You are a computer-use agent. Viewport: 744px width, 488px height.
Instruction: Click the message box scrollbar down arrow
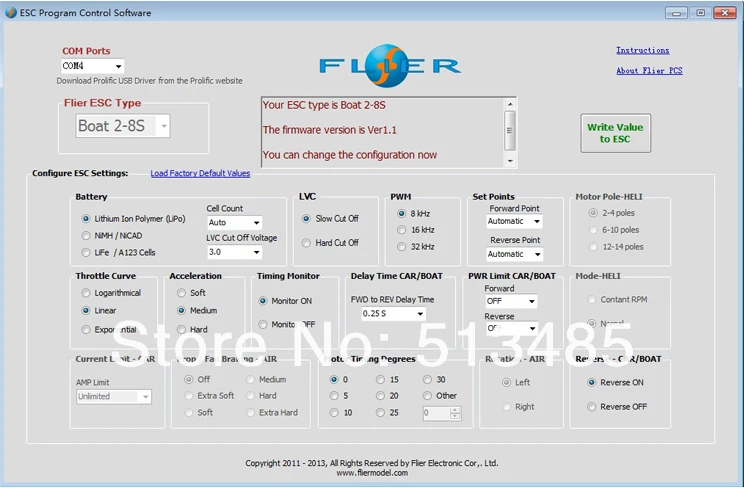point(510,161)
